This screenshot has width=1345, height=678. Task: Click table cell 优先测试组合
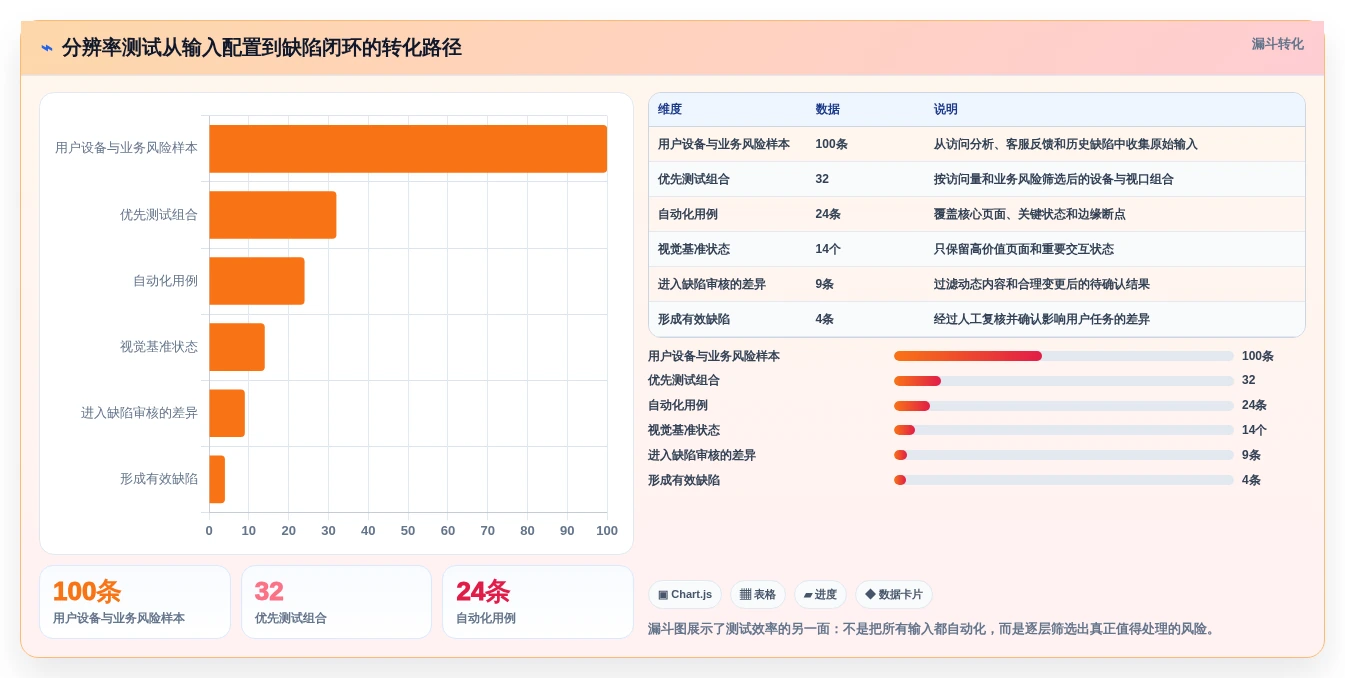coord(694,179)
